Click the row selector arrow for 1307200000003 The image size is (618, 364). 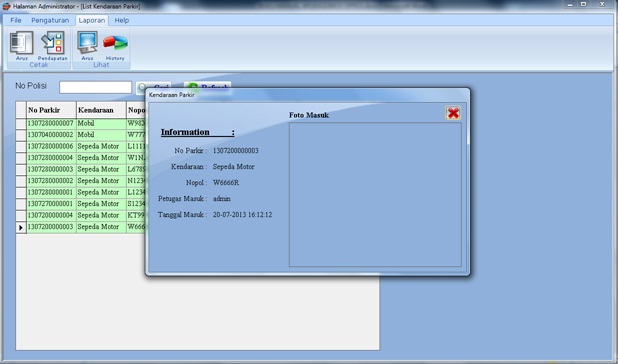tap(21, 227)
